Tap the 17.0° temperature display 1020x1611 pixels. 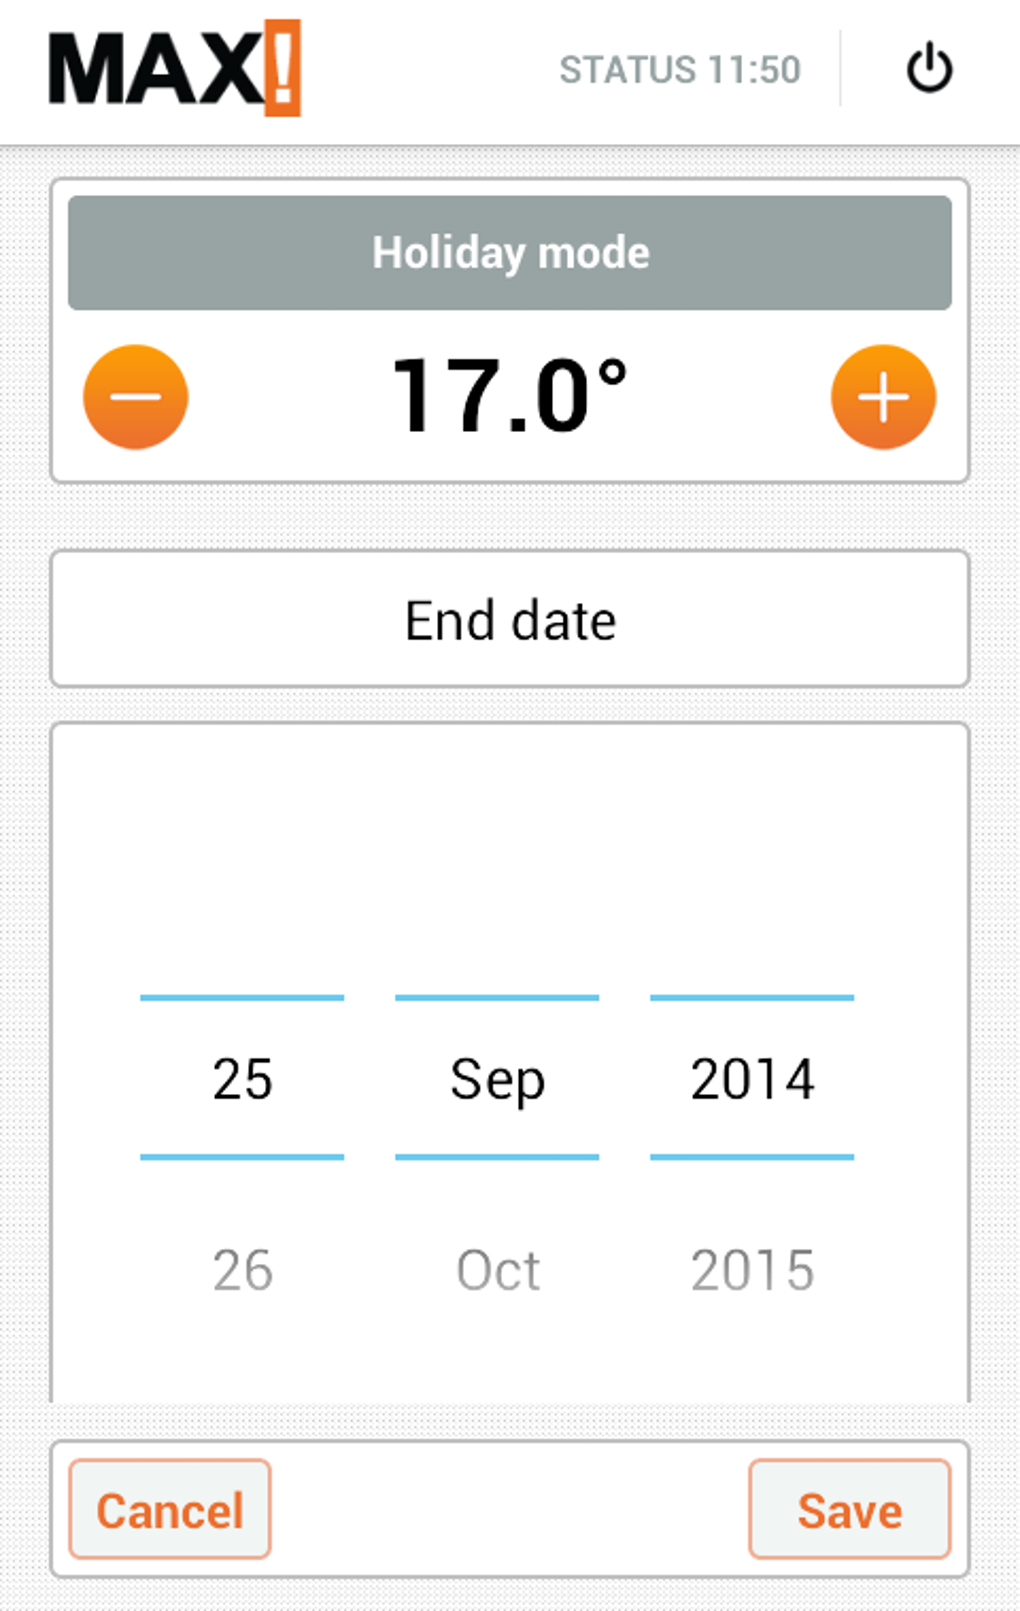510,397
